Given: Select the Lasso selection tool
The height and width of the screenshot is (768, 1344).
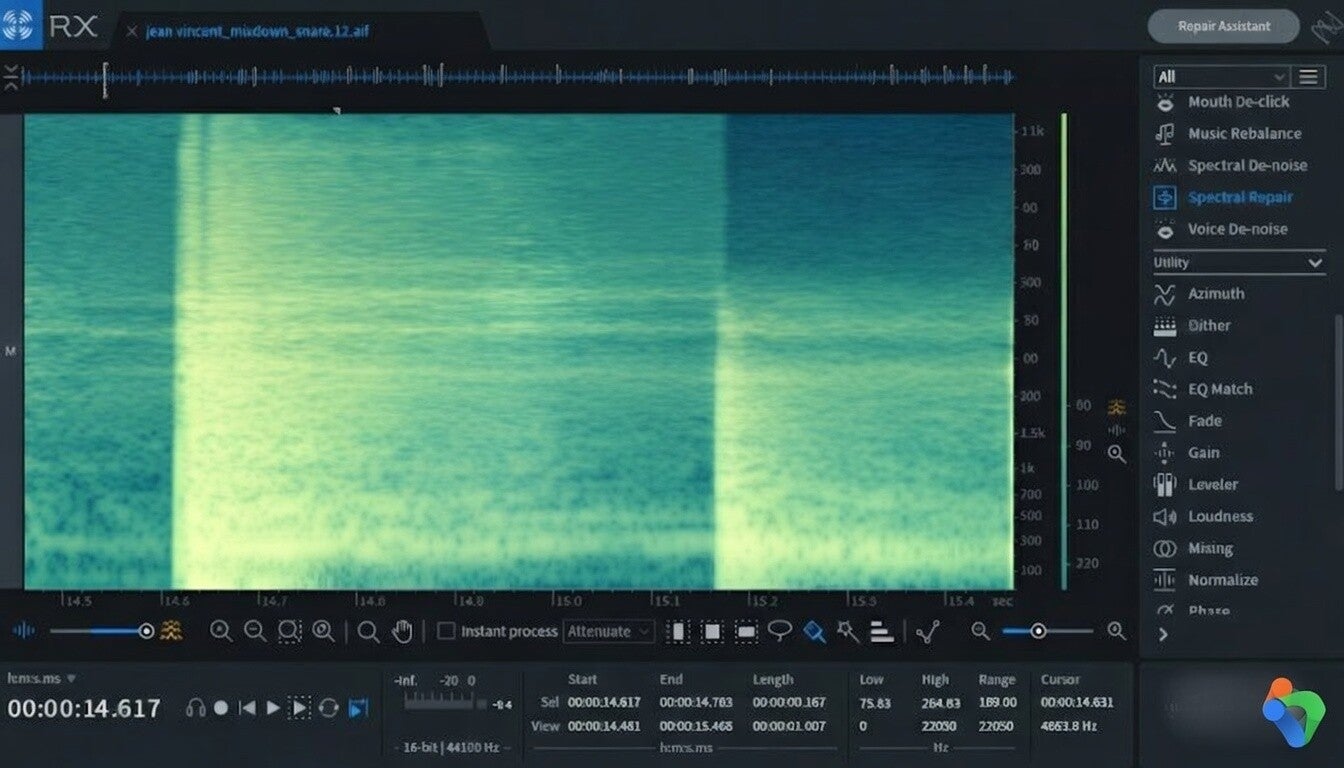Looking at the screenshot, I should 780,631.
